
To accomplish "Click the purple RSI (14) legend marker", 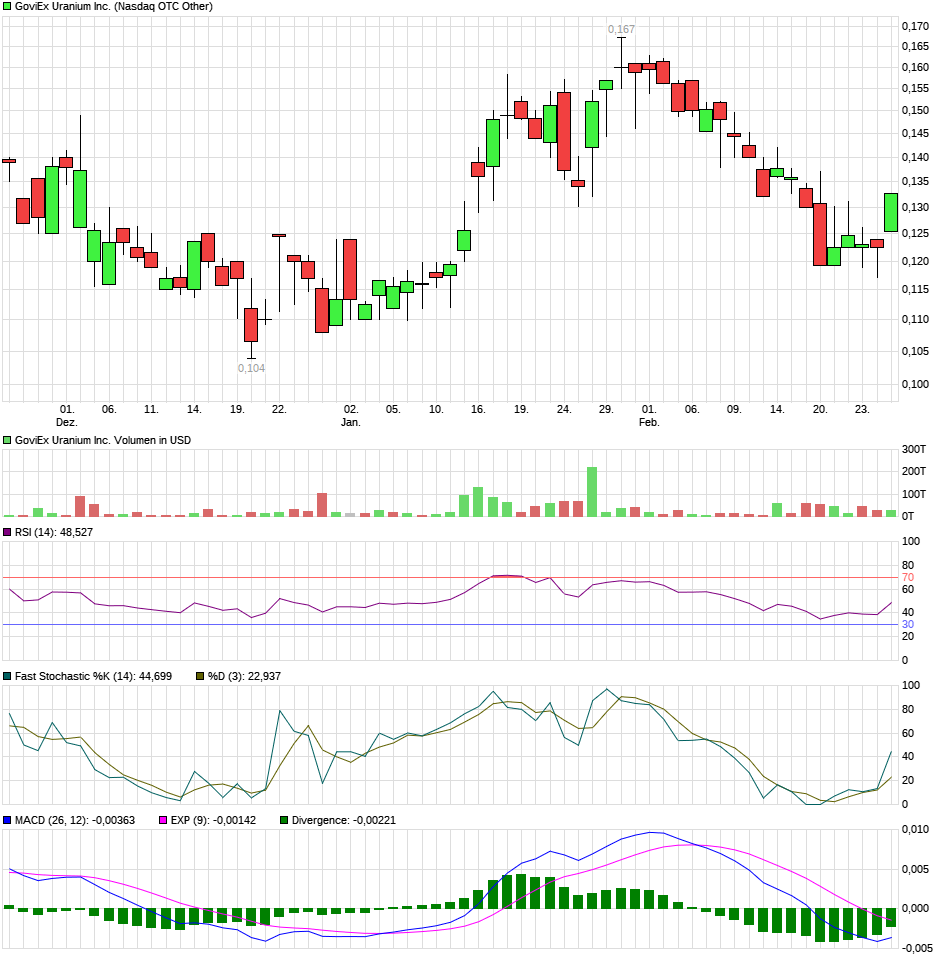I will point(8,533).
